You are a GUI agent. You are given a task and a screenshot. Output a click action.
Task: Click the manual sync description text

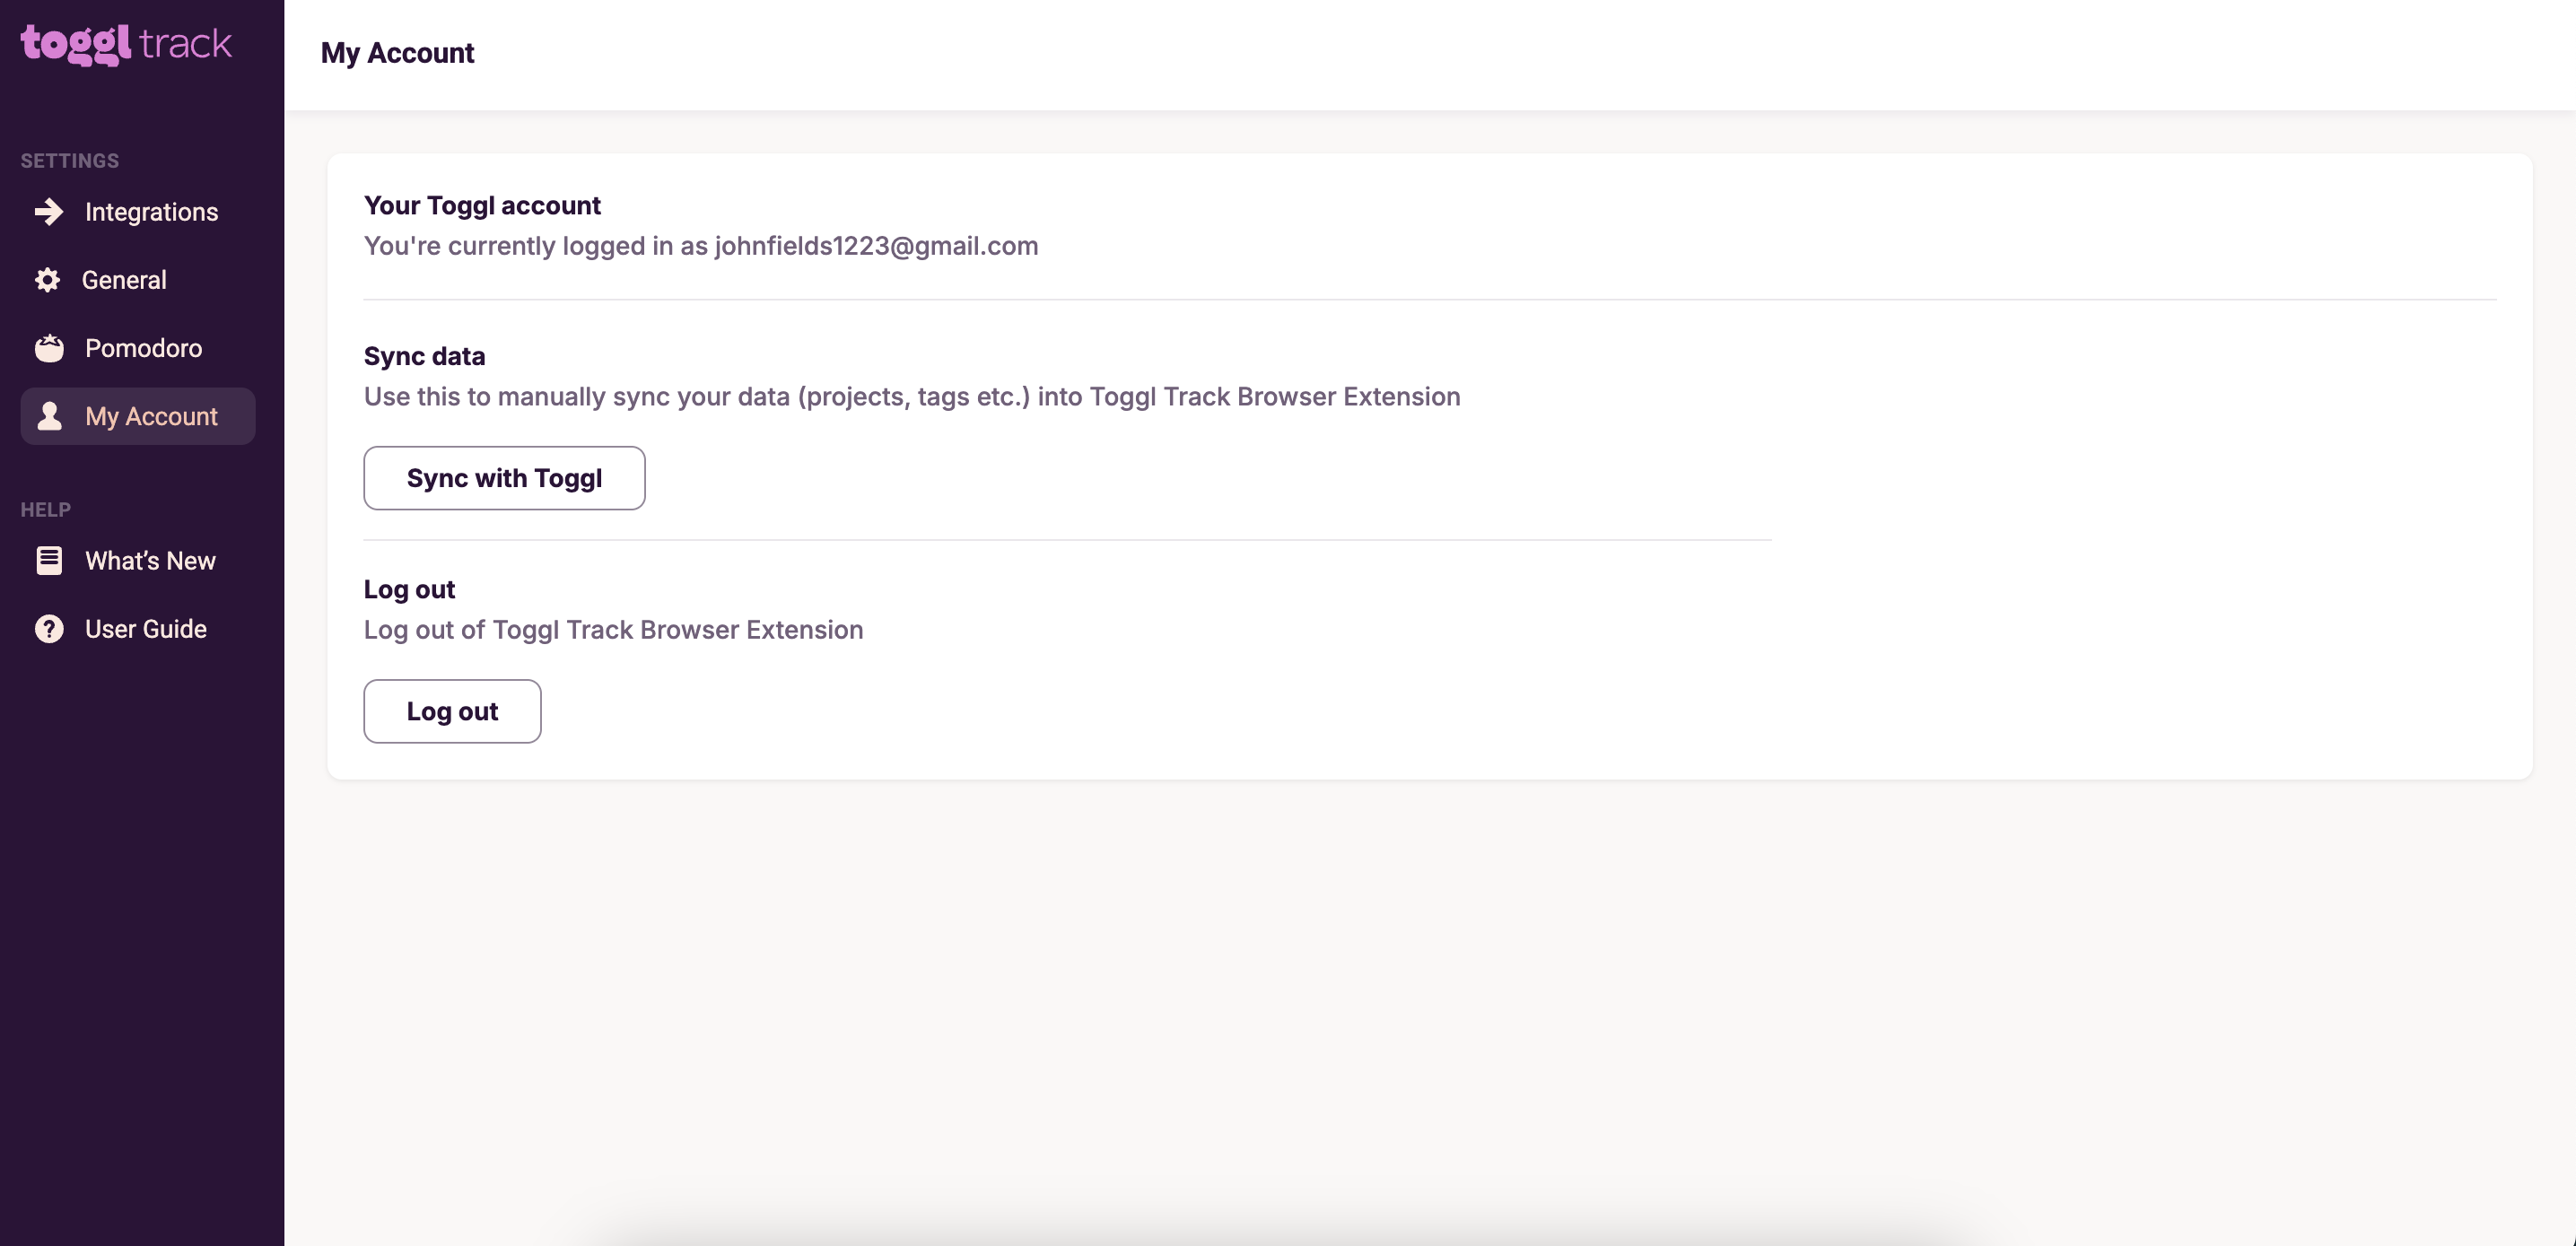coord(912,397)
